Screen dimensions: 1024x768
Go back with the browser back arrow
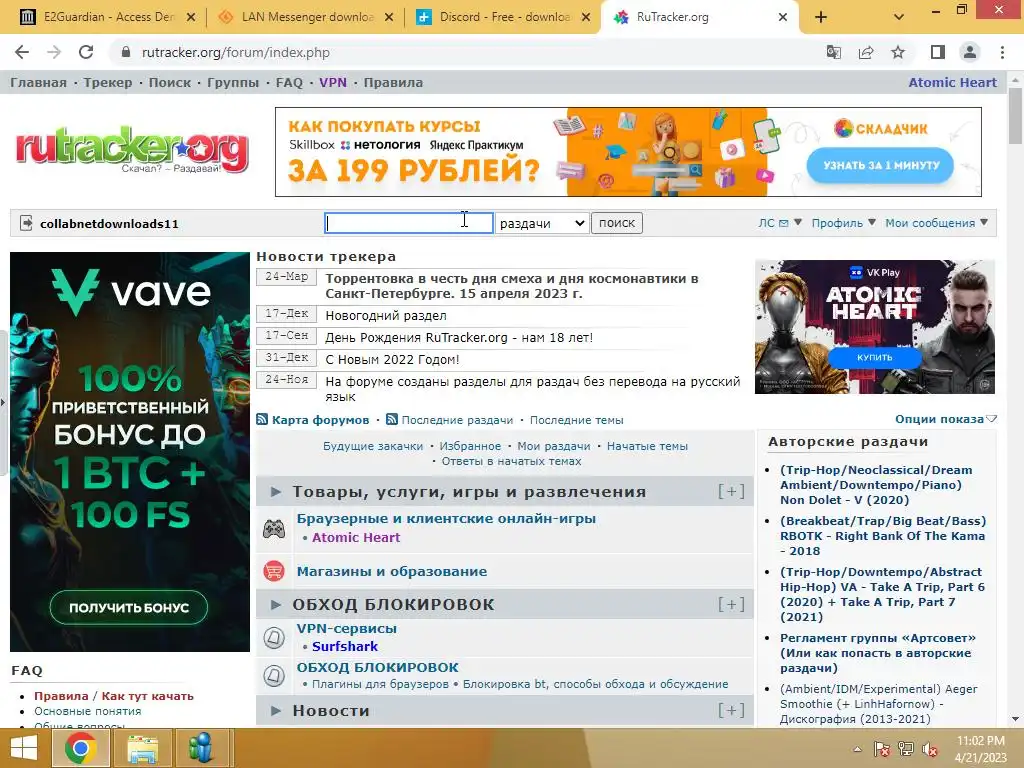[22, 52]
